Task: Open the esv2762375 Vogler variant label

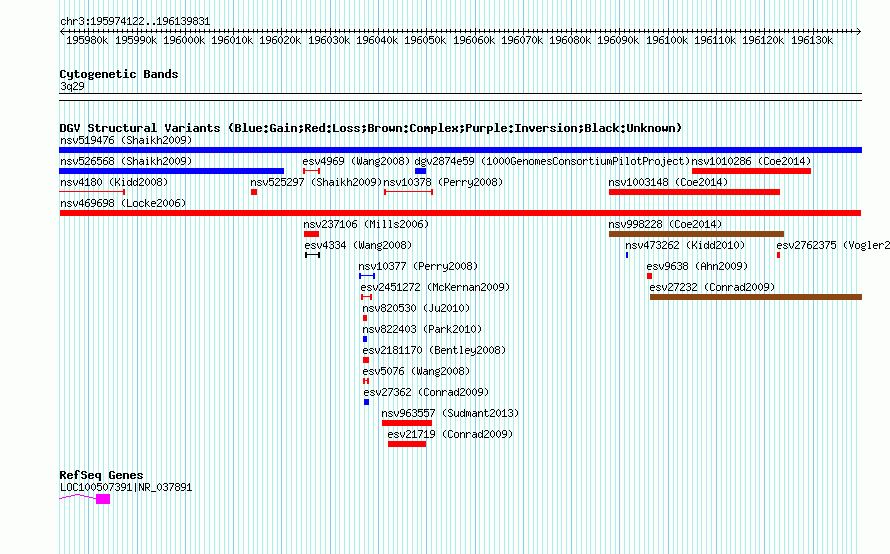Action: tap(833, 245)
